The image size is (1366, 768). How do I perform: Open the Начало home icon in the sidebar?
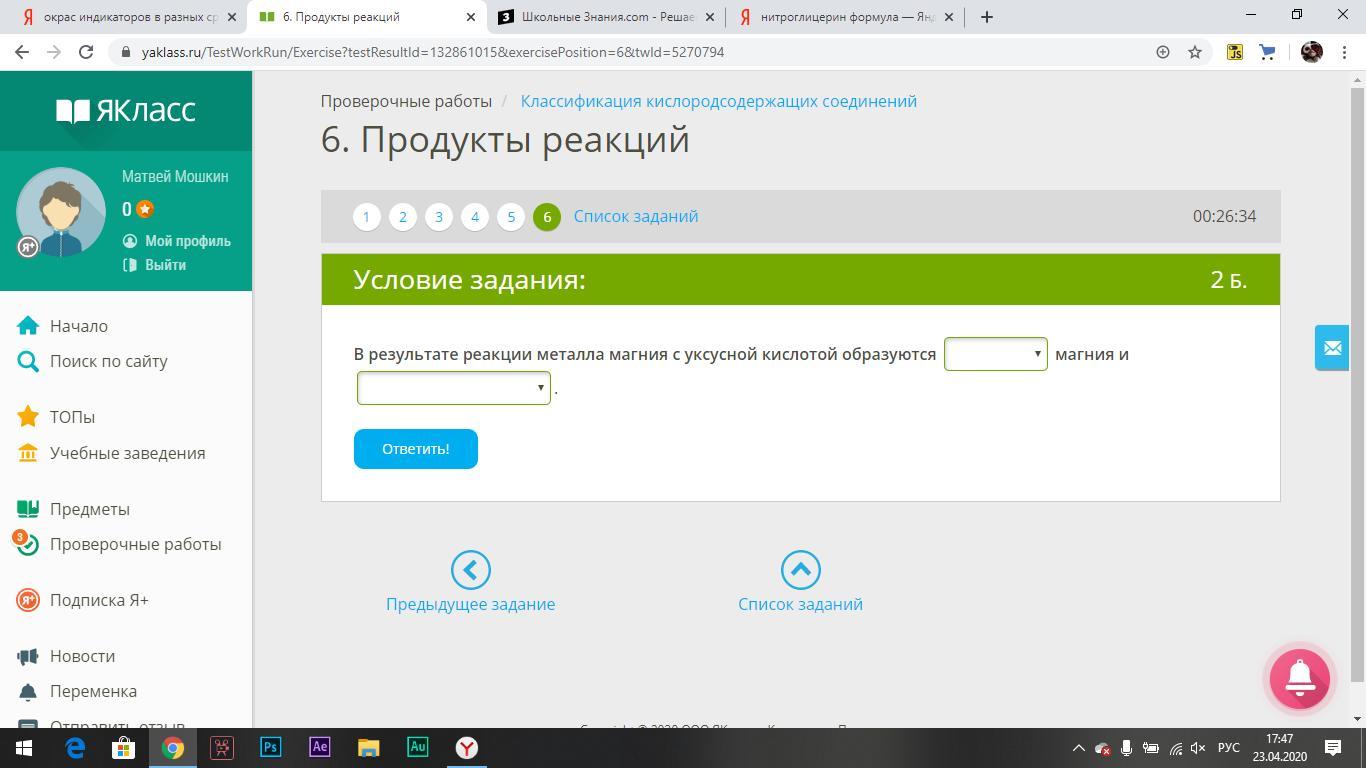point(28,326)
